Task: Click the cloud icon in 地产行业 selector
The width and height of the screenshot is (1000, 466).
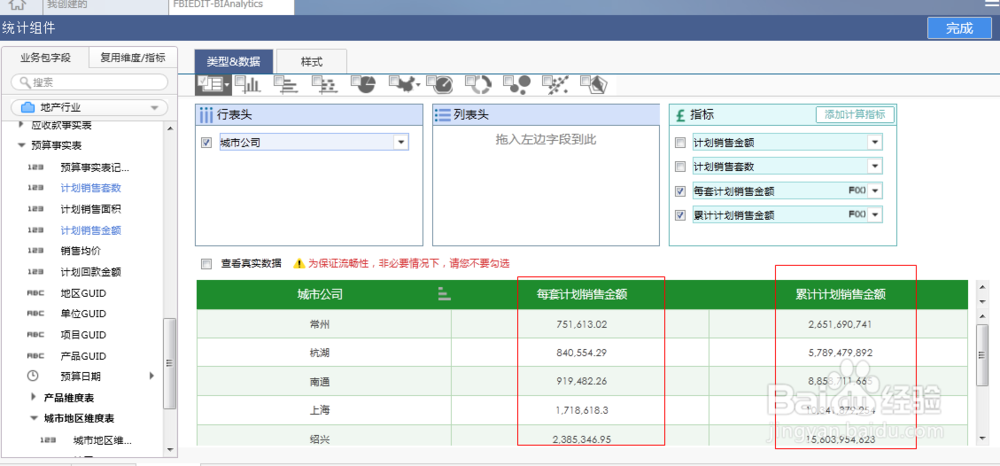Action: coord(28,108)
